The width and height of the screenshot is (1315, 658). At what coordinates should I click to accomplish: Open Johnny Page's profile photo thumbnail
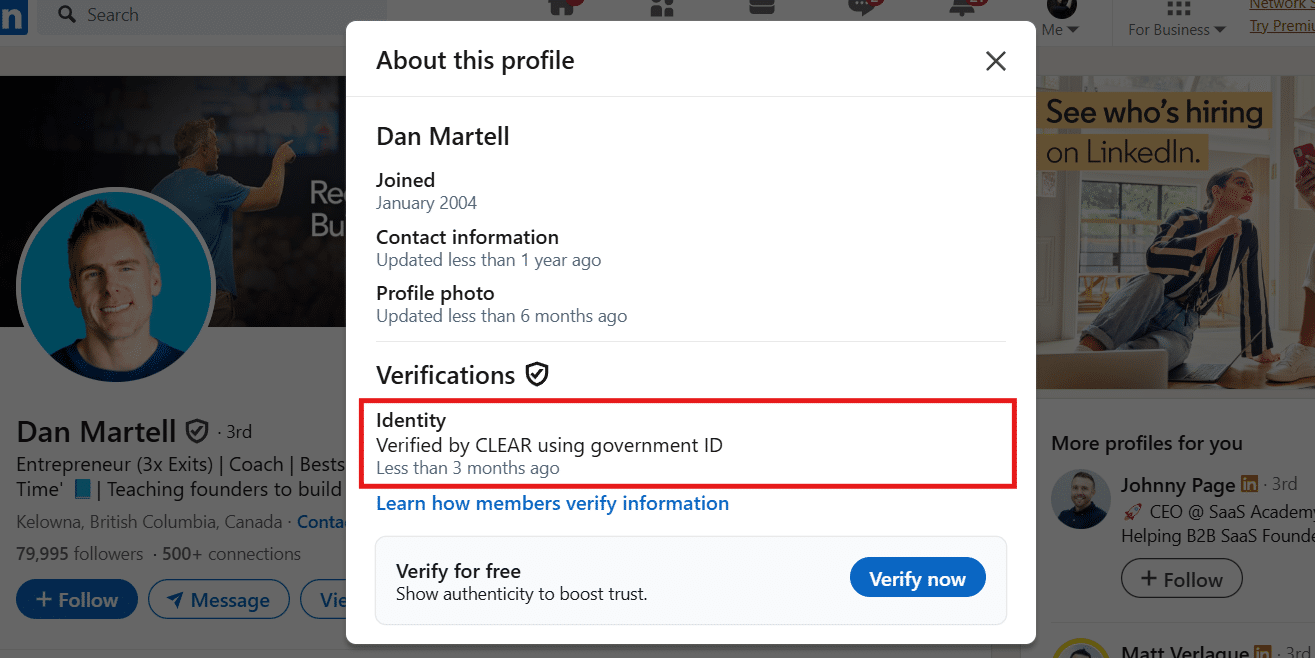pos(1081,498)
